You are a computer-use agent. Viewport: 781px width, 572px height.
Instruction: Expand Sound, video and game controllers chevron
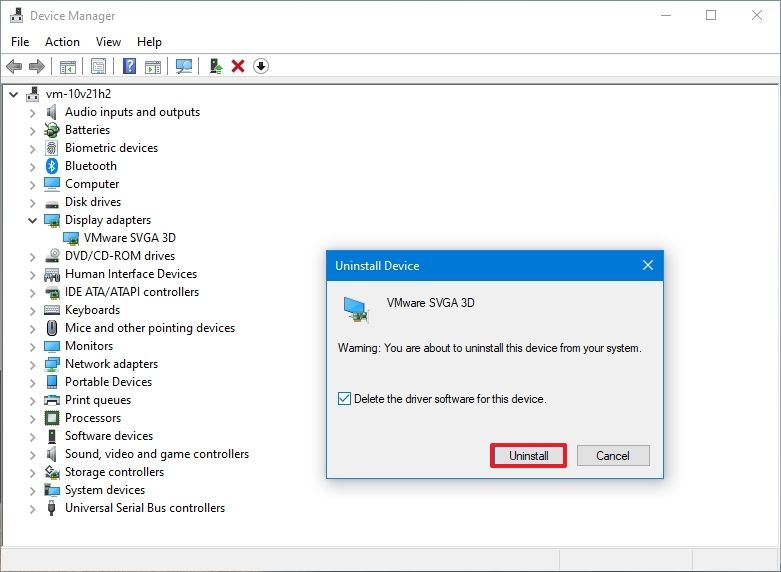[x=32, y=454]
